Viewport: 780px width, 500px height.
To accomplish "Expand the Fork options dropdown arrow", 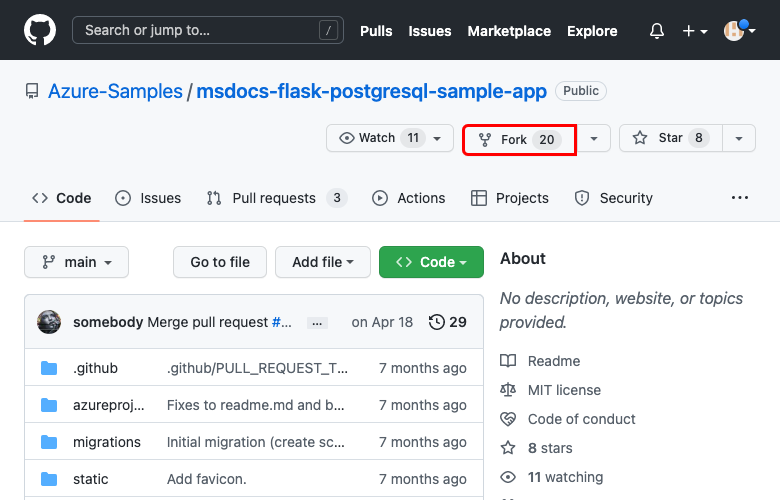I will (594, 138).
